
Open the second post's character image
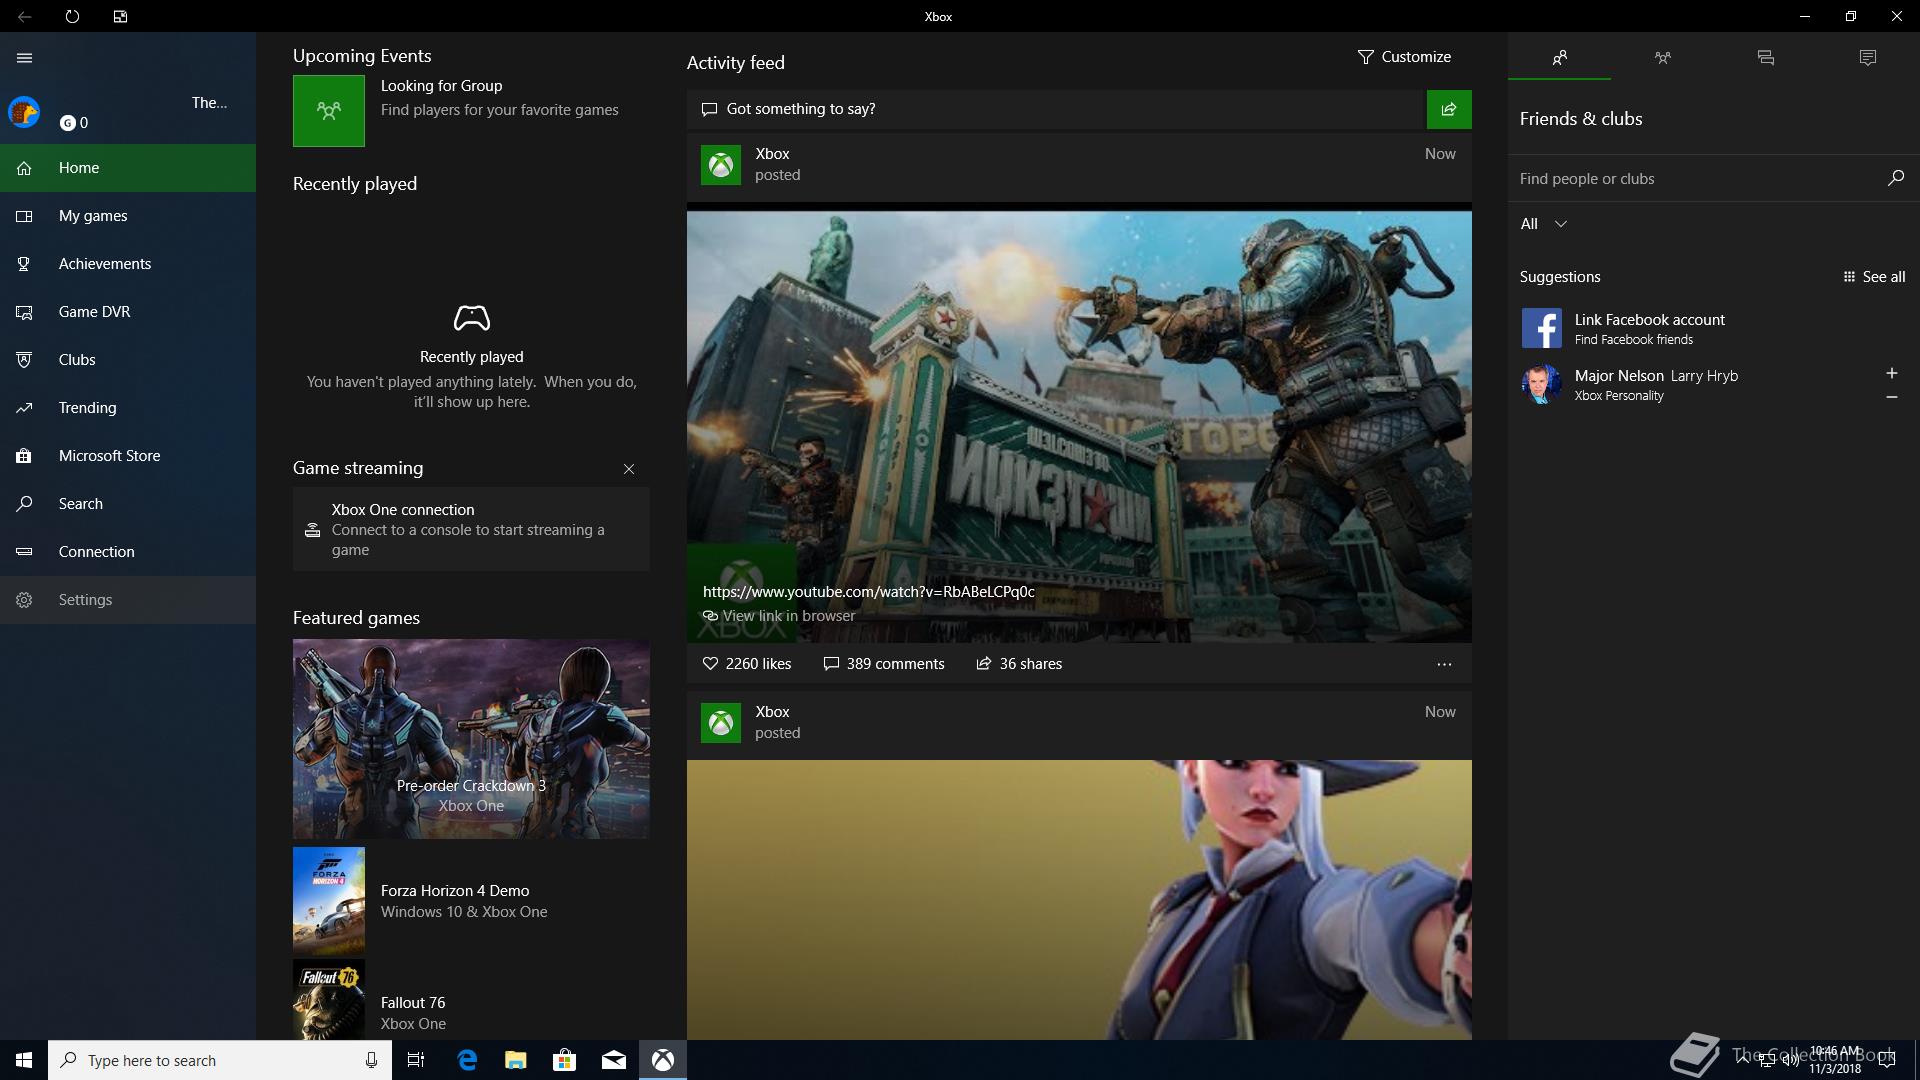click(1079, 900)
